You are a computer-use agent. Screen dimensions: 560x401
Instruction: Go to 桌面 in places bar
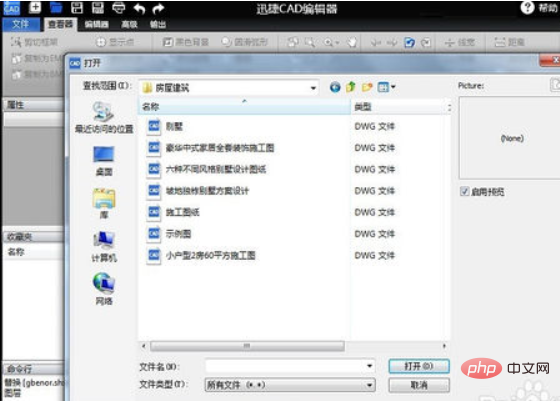pos(104,161)
